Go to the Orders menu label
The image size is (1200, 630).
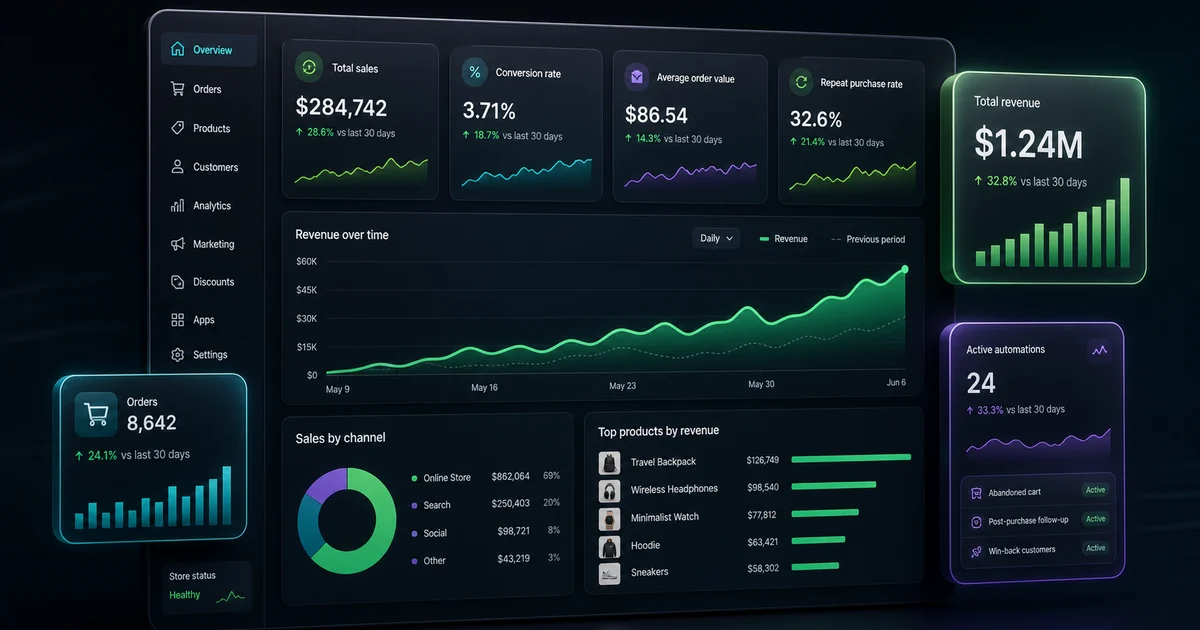tap(207, 89)
